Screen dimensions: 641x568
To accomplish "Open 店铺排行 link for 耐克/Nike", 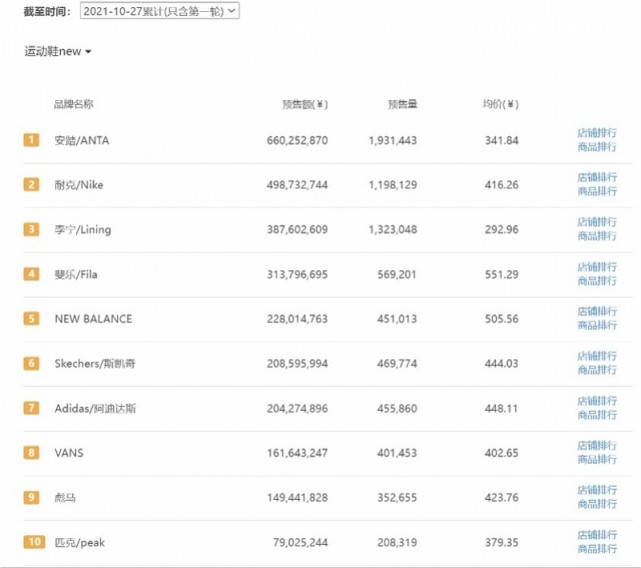I will pyautogui.click(x=597, y=177).
